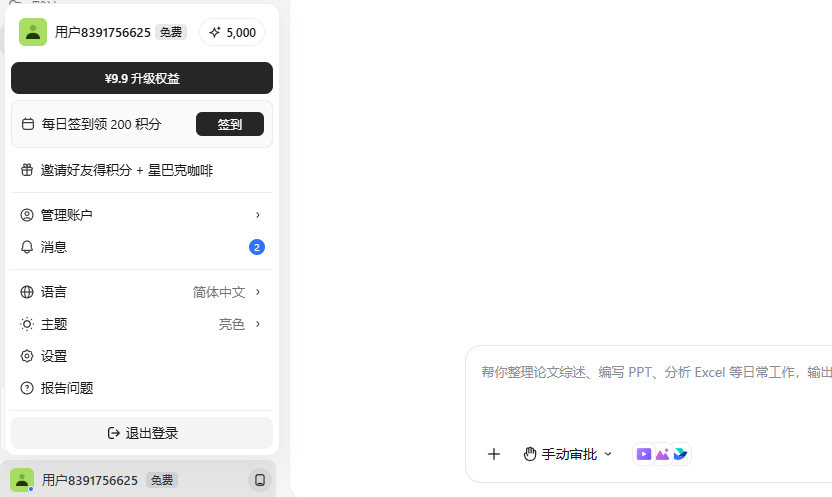Expand the chevron next to 亮色

pos(258,324)
